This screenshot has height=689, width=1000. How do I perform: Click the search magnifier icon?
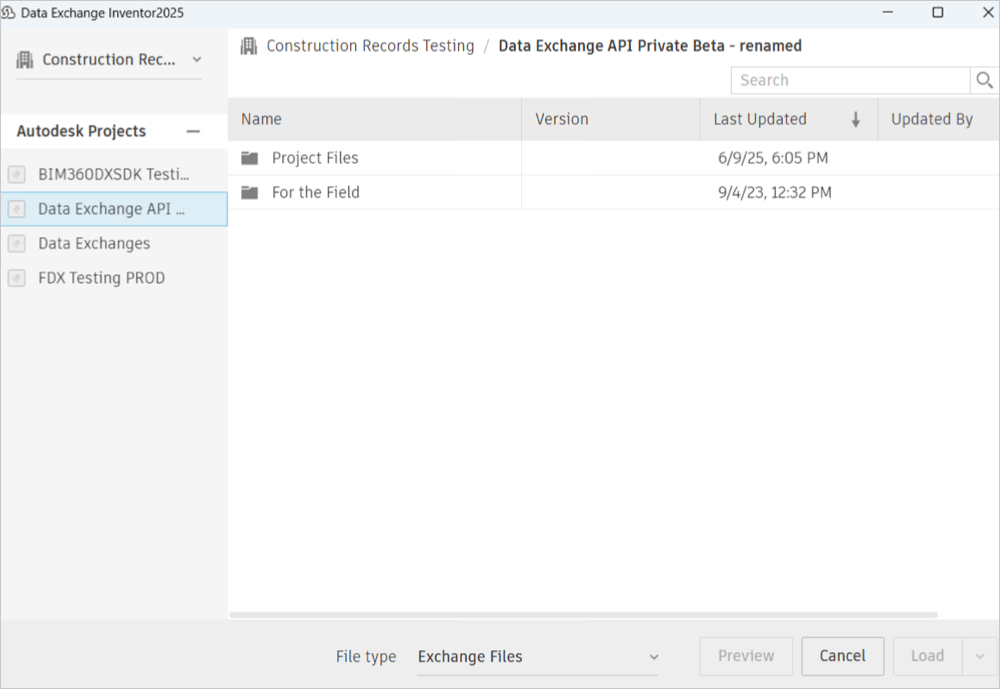click(x=984, y=80)
